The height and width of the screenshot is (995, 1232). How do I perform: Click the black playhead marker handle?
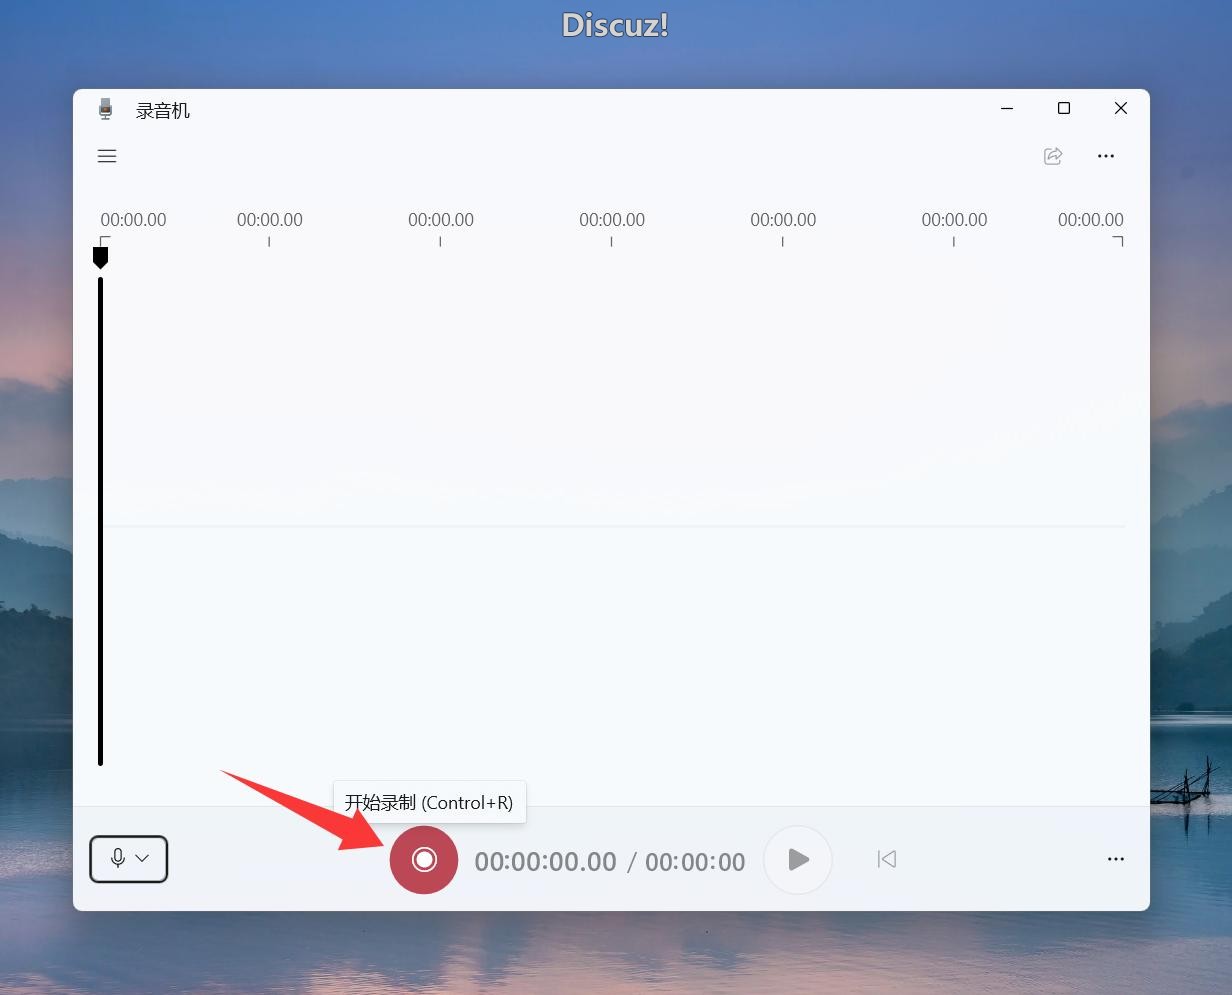pos(100,257)
